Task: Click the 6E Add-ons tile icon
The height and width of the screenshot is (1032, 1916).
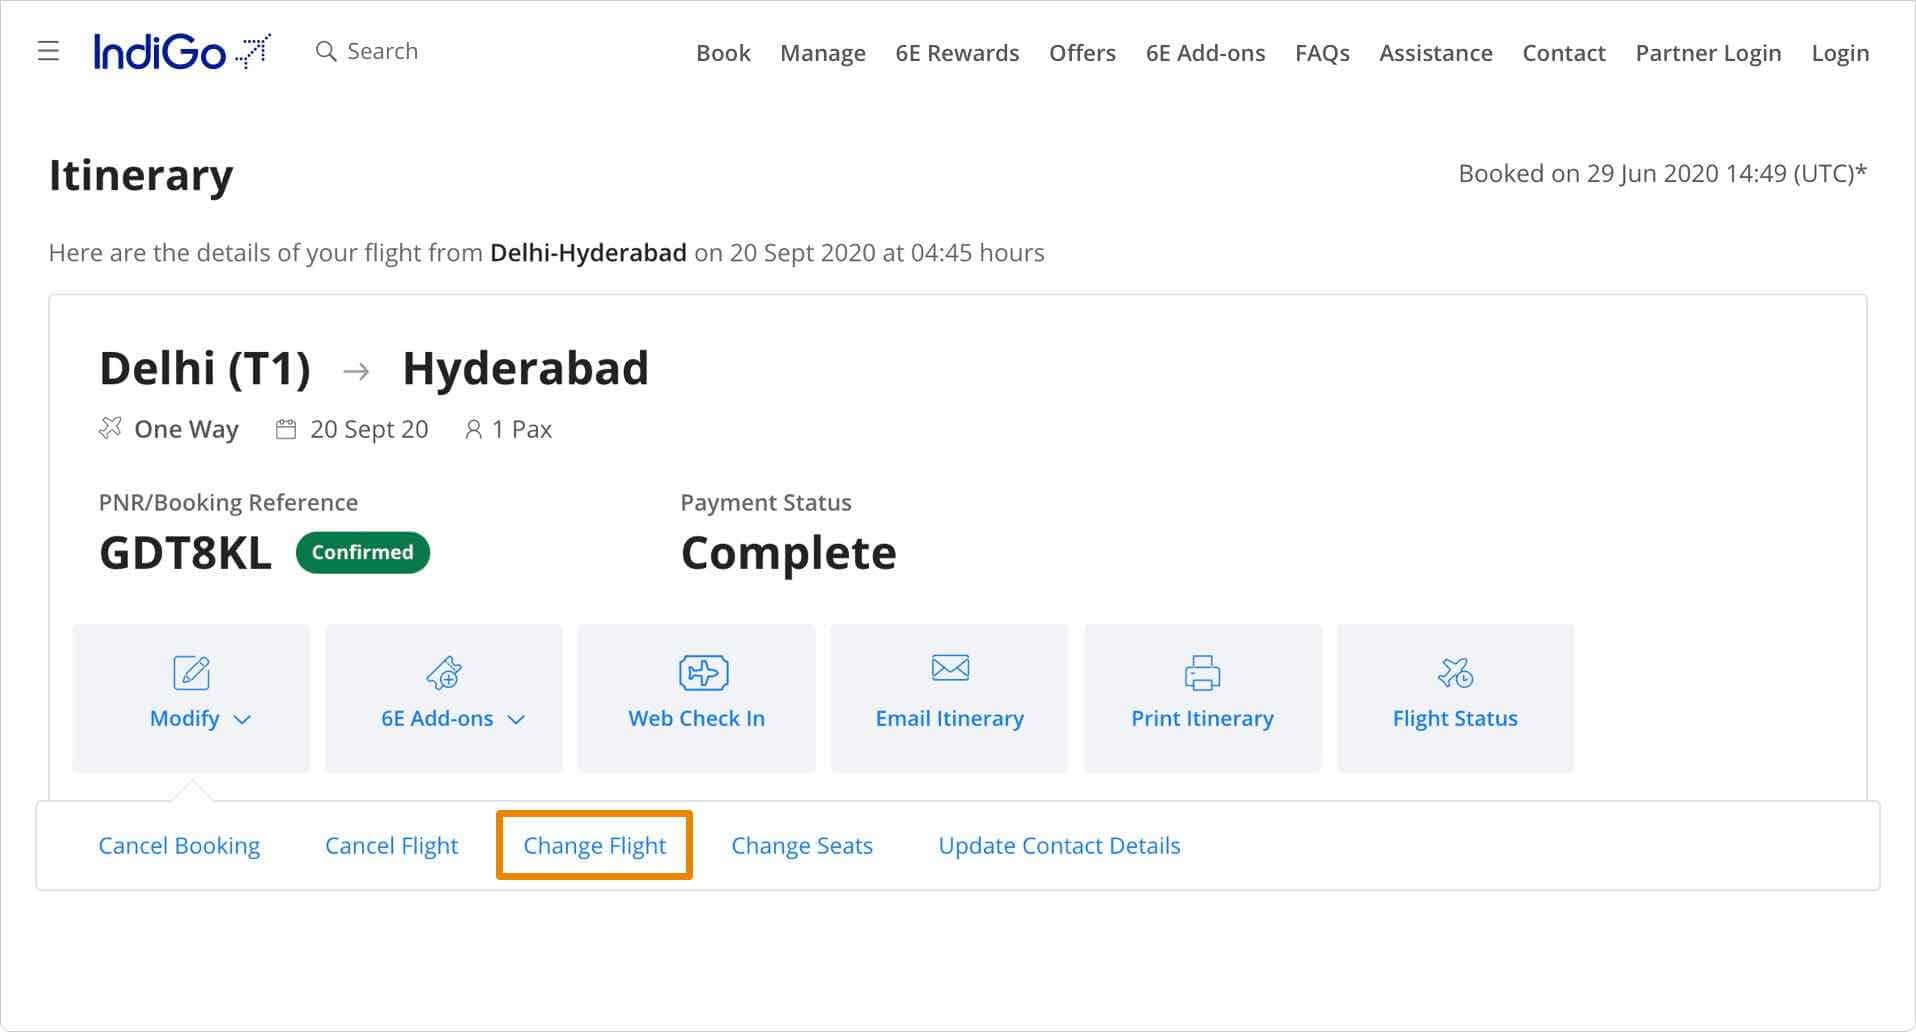Action: coord(444,673)
